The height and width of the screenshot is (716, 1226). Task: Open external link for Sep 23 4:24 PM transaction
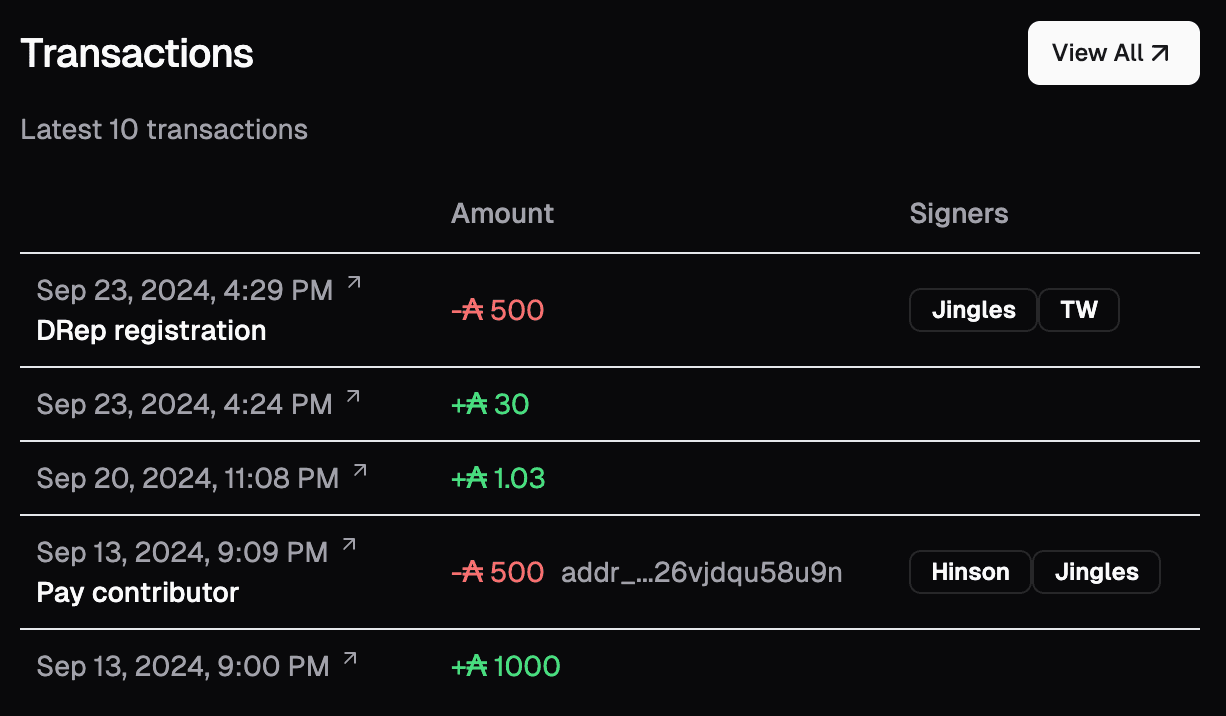click(353, 397)
